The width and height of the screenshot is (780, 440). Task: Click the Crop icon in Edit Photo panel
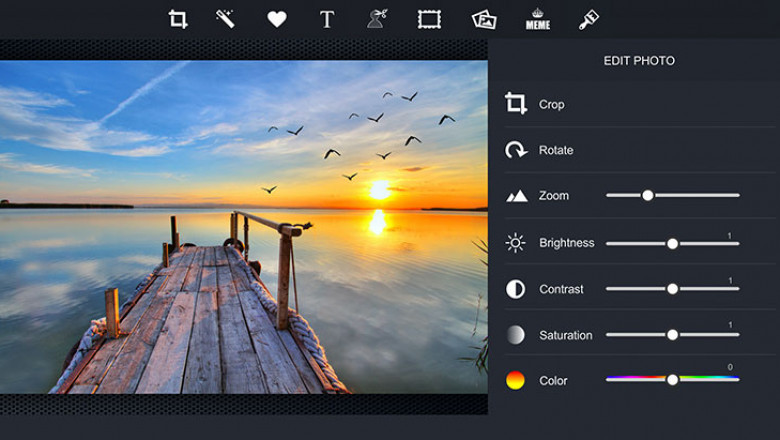pyautogui.click(x=516, y=103)
